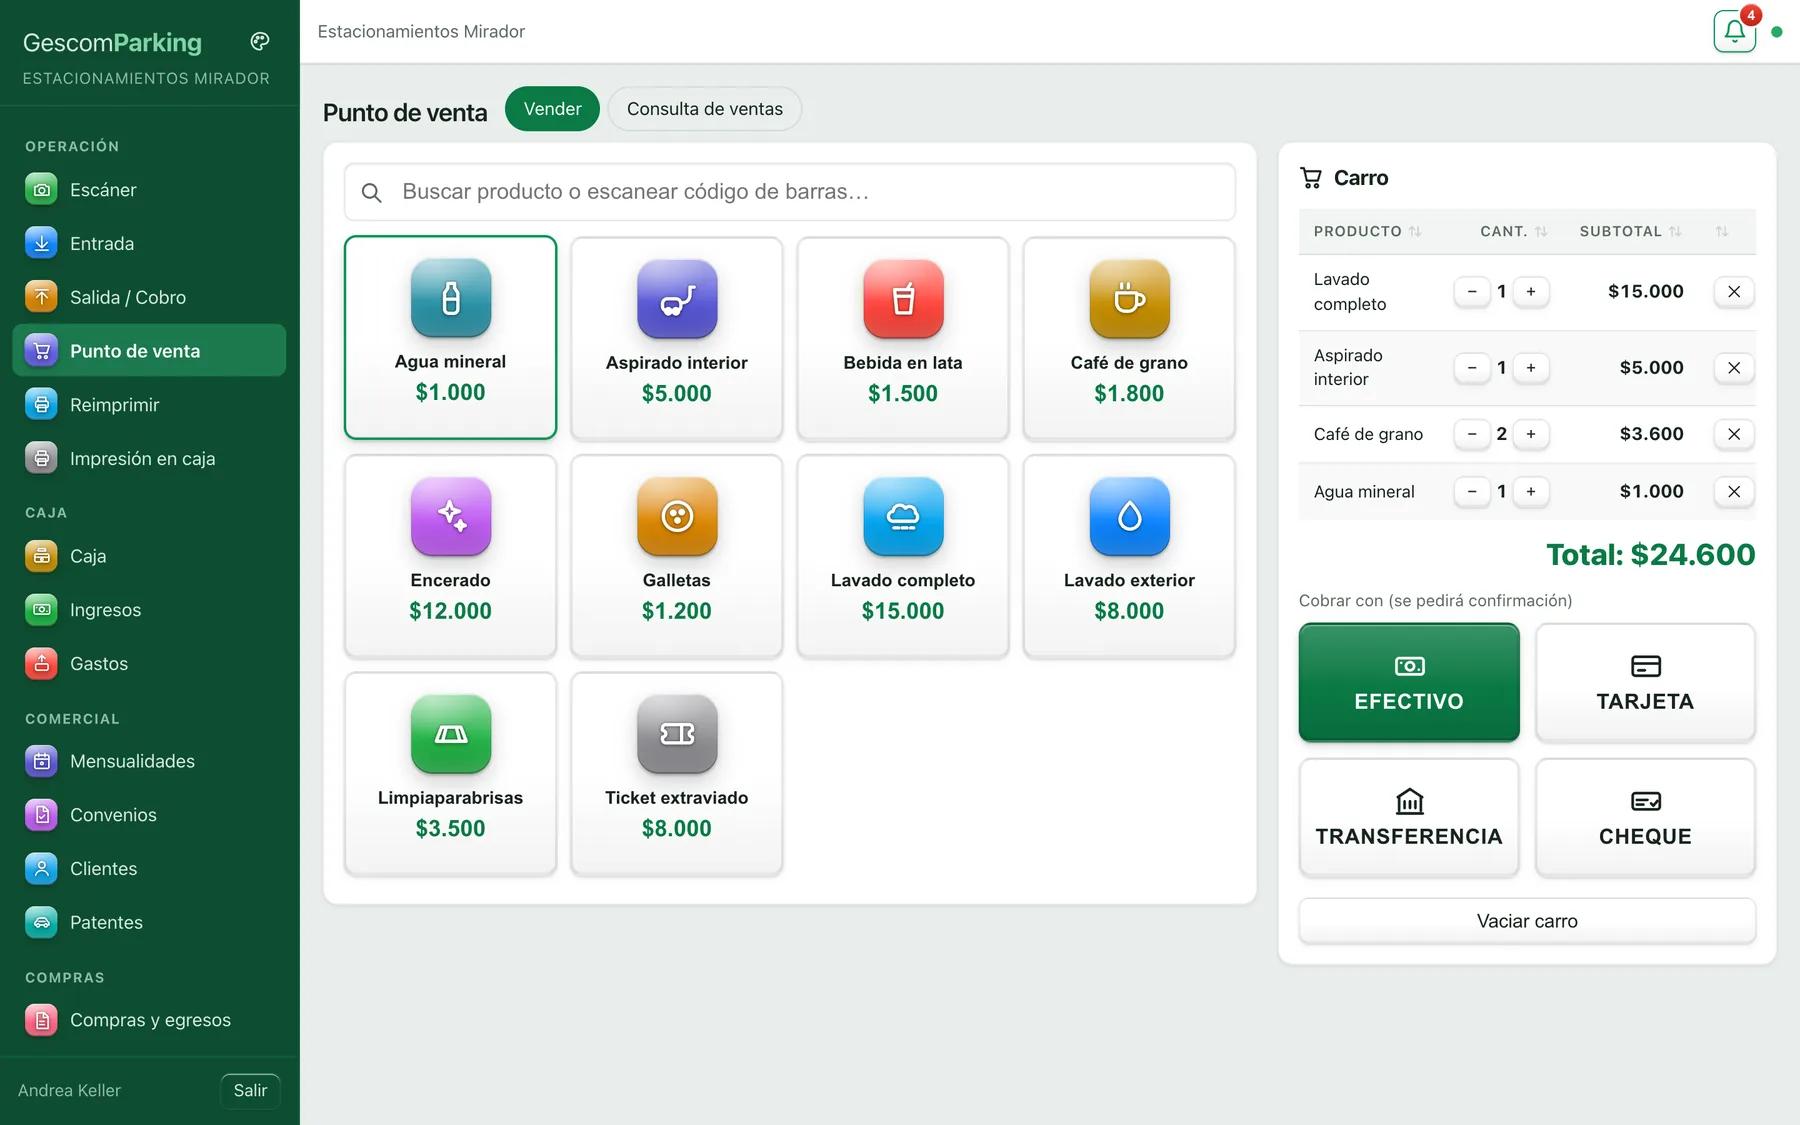Open Salida / Cobro section
Screen dimensions: 1800x1125
149,298
